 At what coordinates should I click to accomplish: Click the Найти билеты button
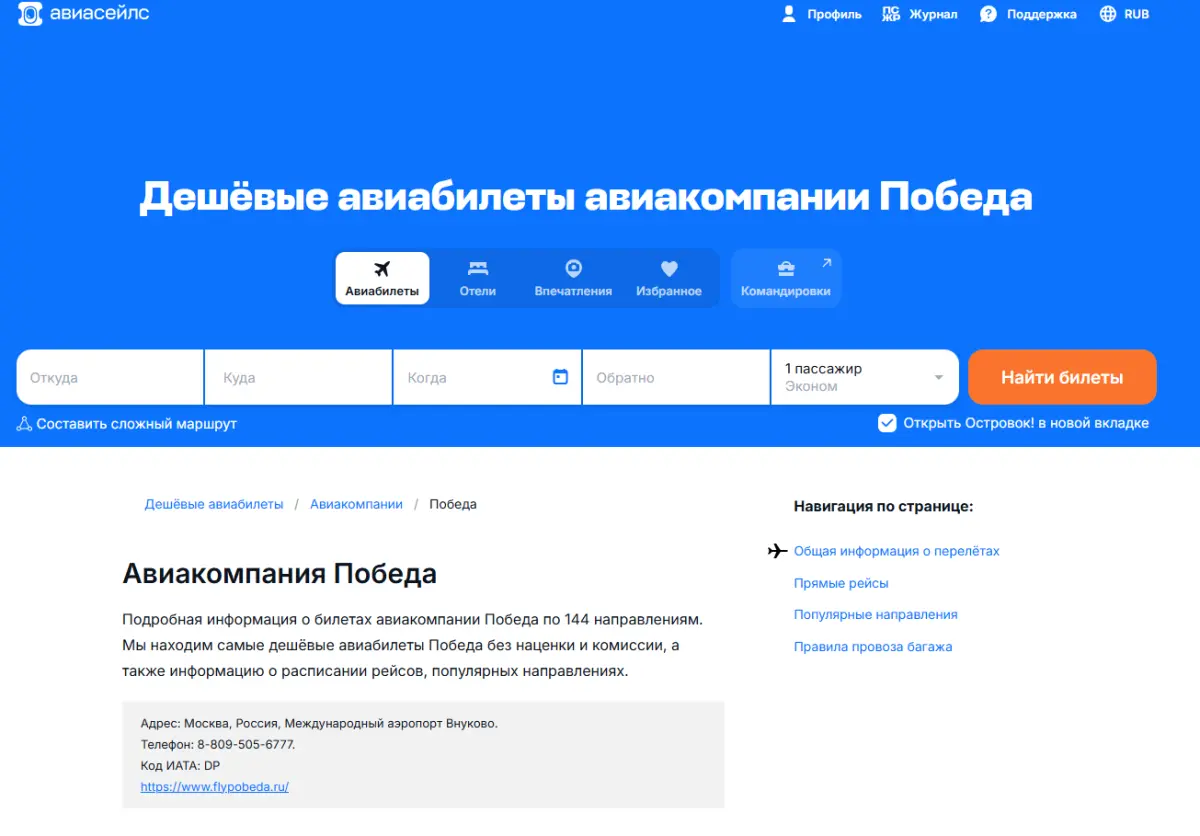[1062, 377]
